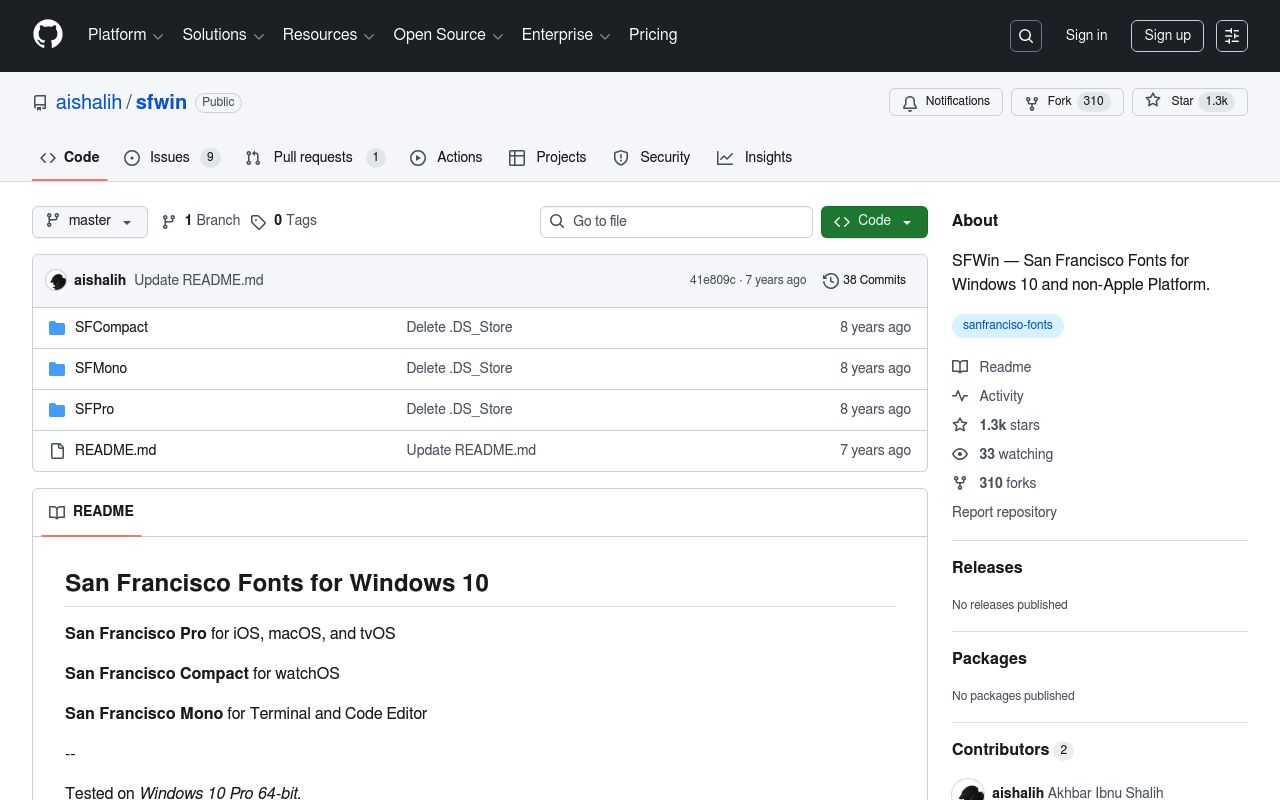Open the SFCompact folder
Screen dimensions: 1280x800
pos(111,327)
